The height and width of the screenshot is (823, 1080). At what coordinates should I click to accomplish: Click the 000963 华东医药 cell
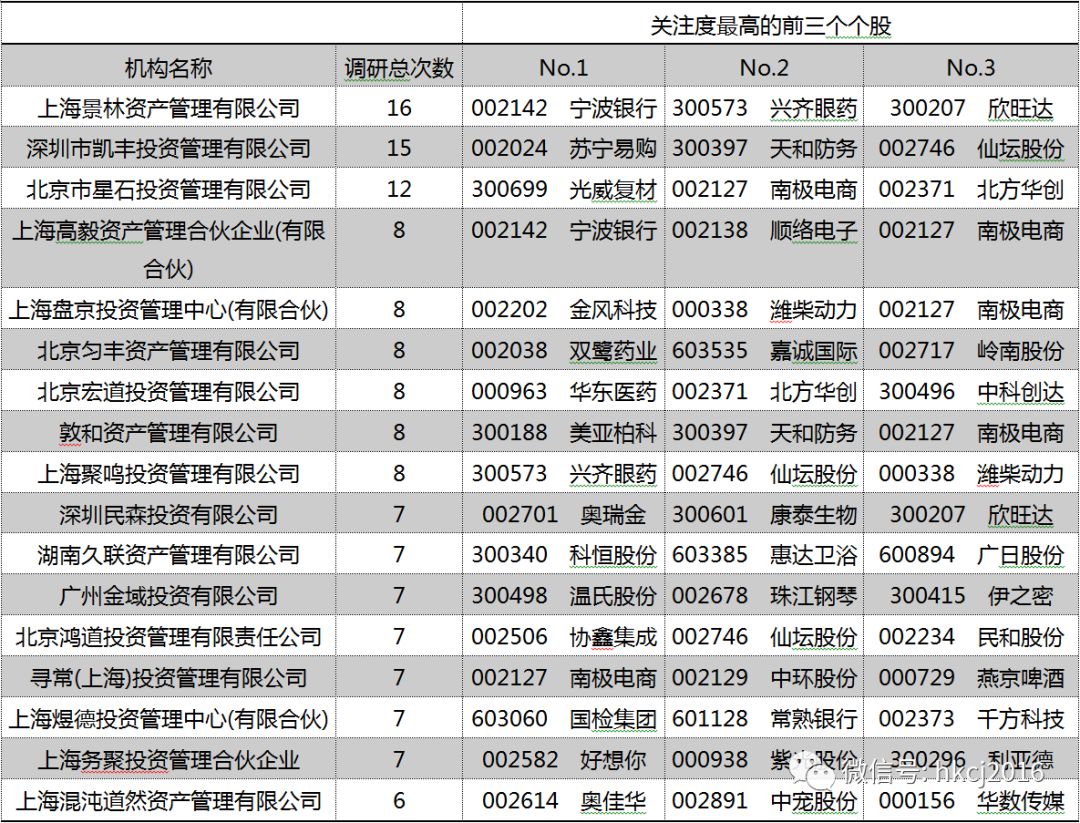point(563,391)
